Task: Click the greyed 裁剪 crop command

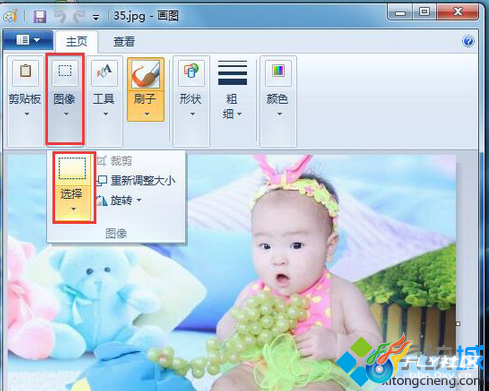Action: (115, 161)
